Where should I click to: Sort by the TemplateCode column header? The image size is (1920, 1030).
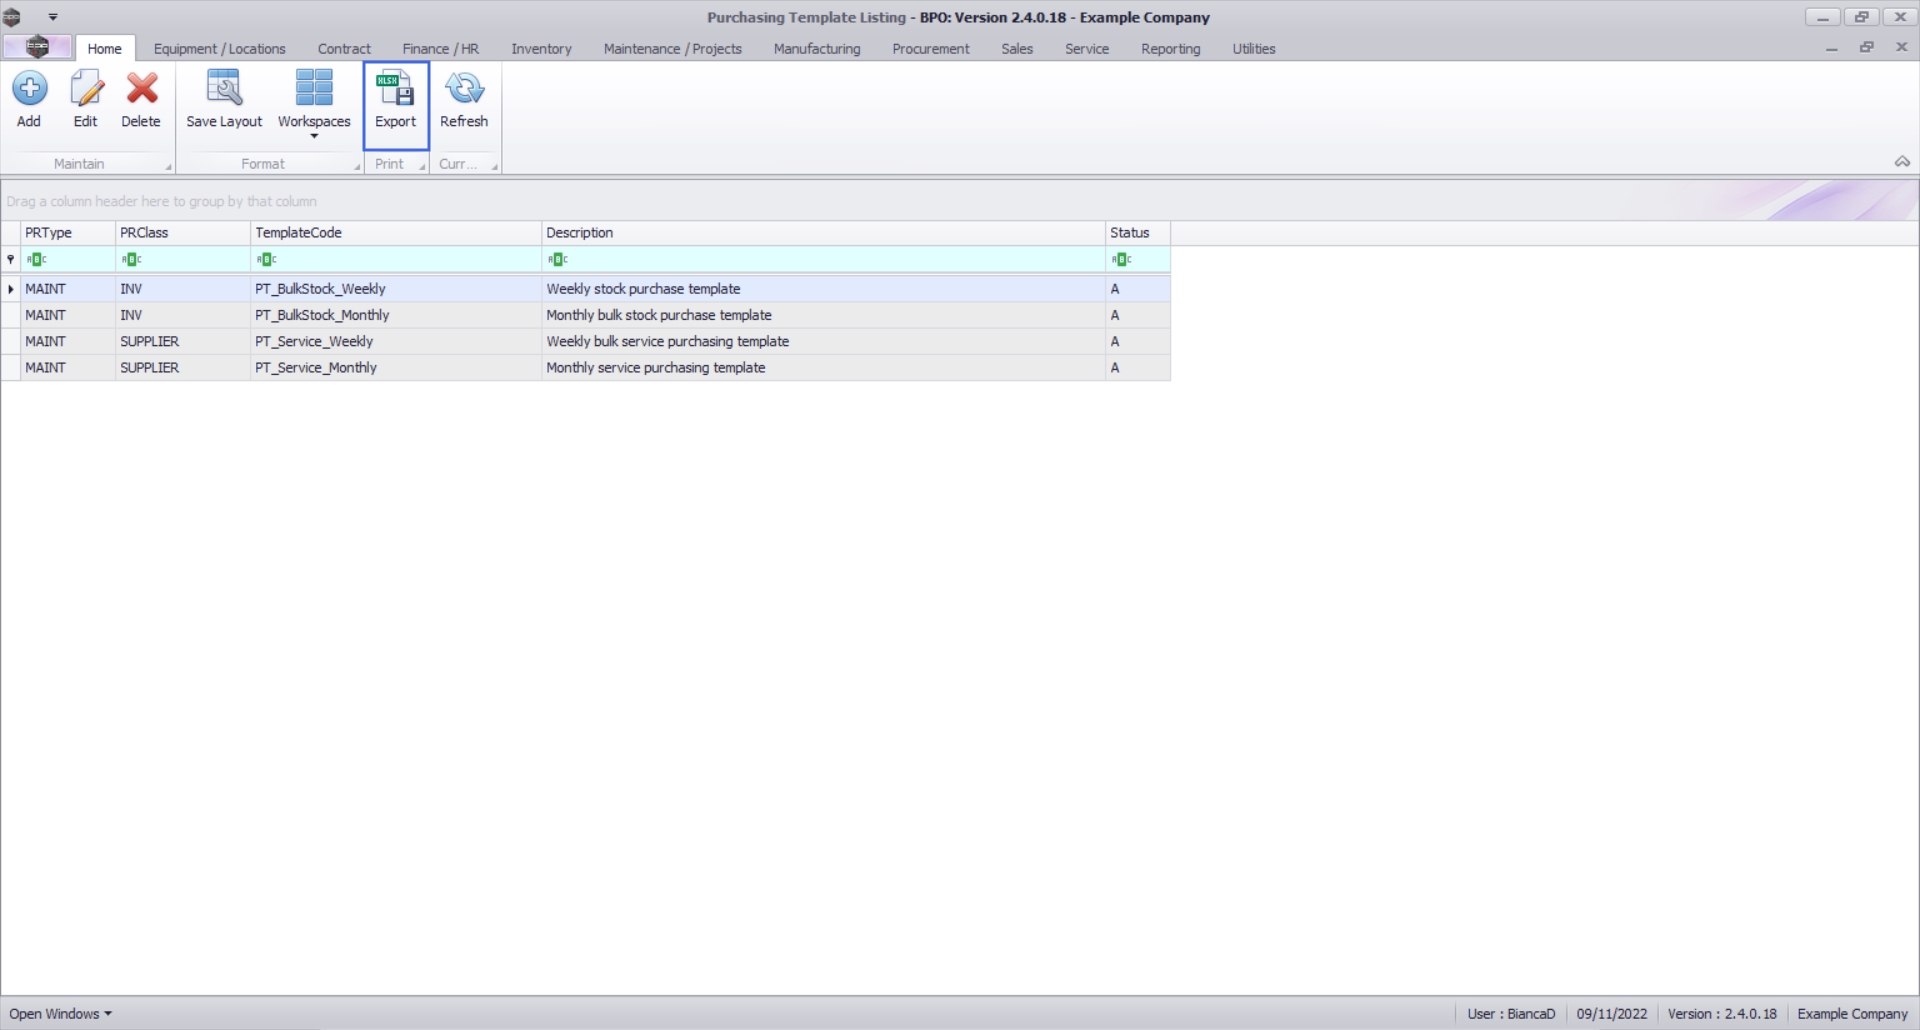pyautogui.click(x=396, y=233)
